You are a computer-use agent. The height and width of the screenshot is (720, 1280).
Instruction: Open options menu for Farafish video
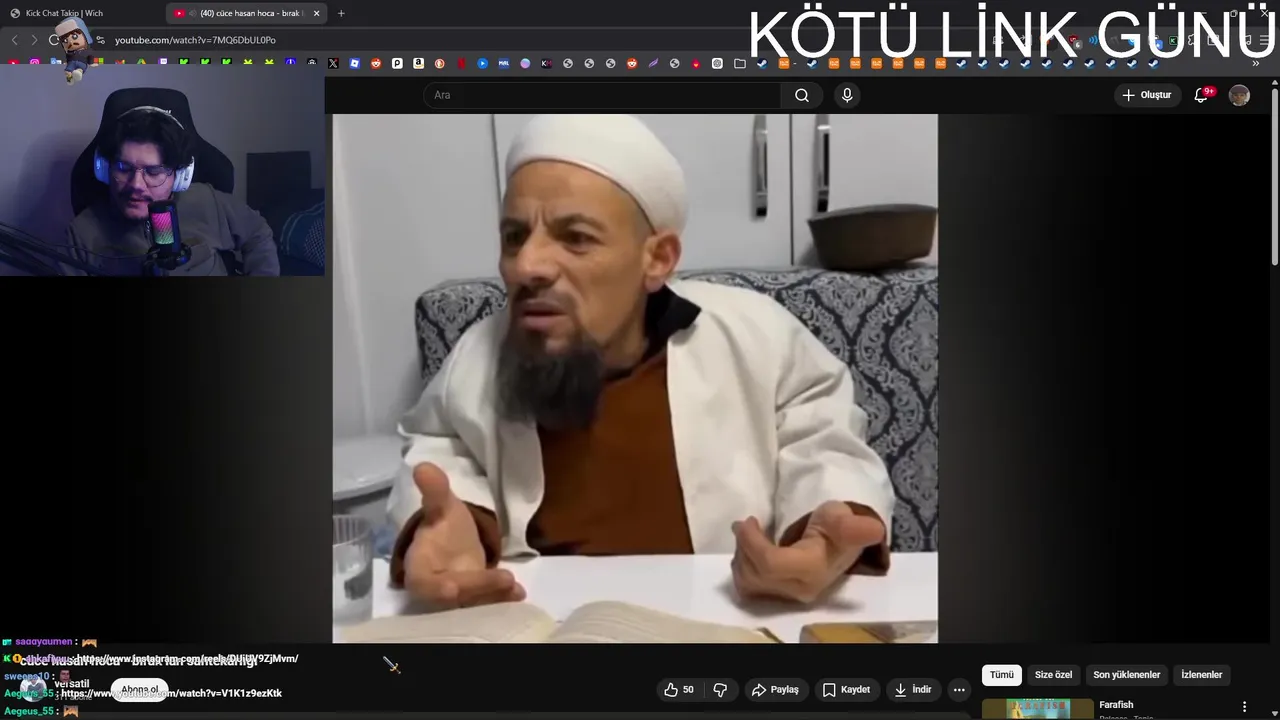coord(1244,706)
